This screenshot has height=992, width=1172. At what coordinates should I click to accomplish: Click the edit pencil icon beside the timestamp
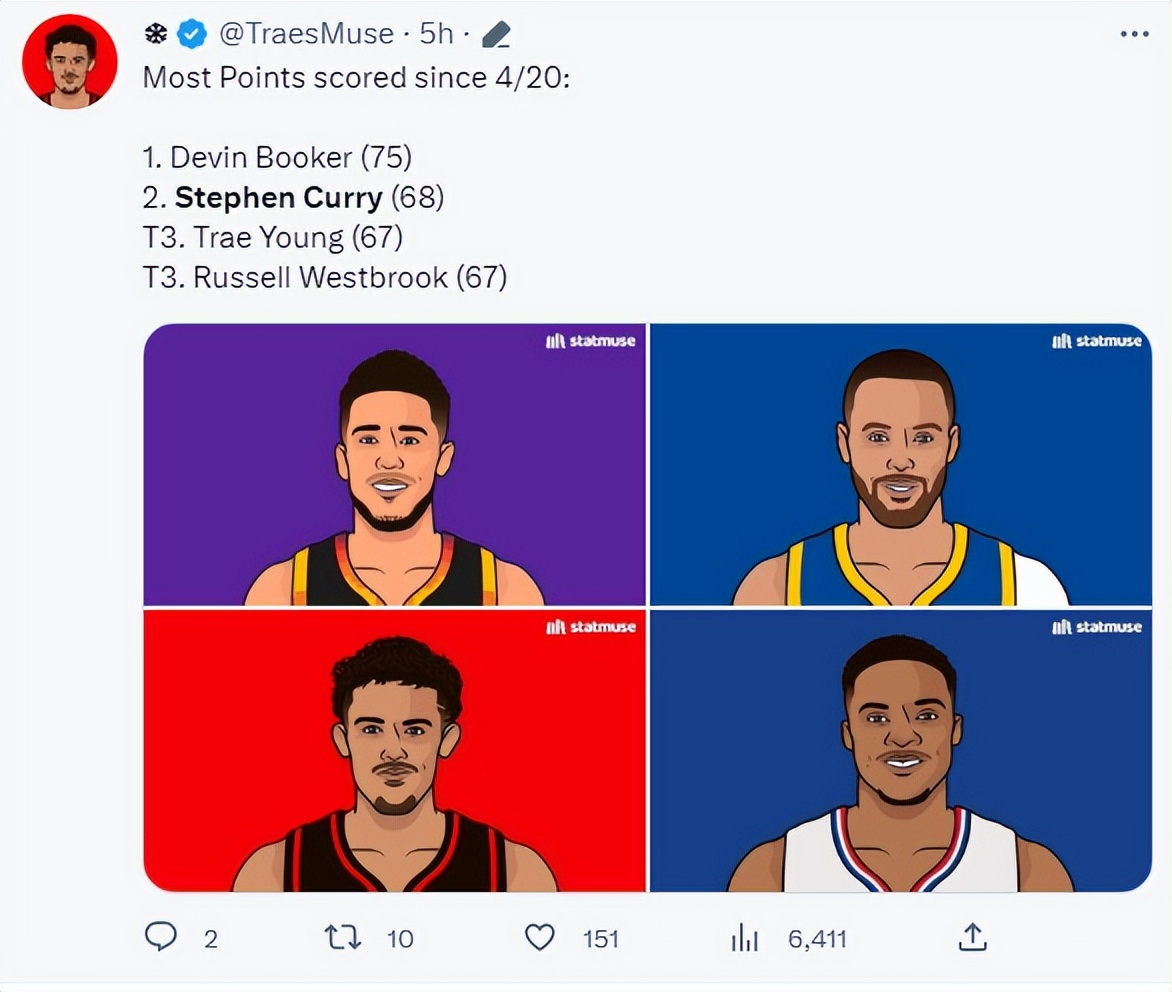click(x=496, y=35)
